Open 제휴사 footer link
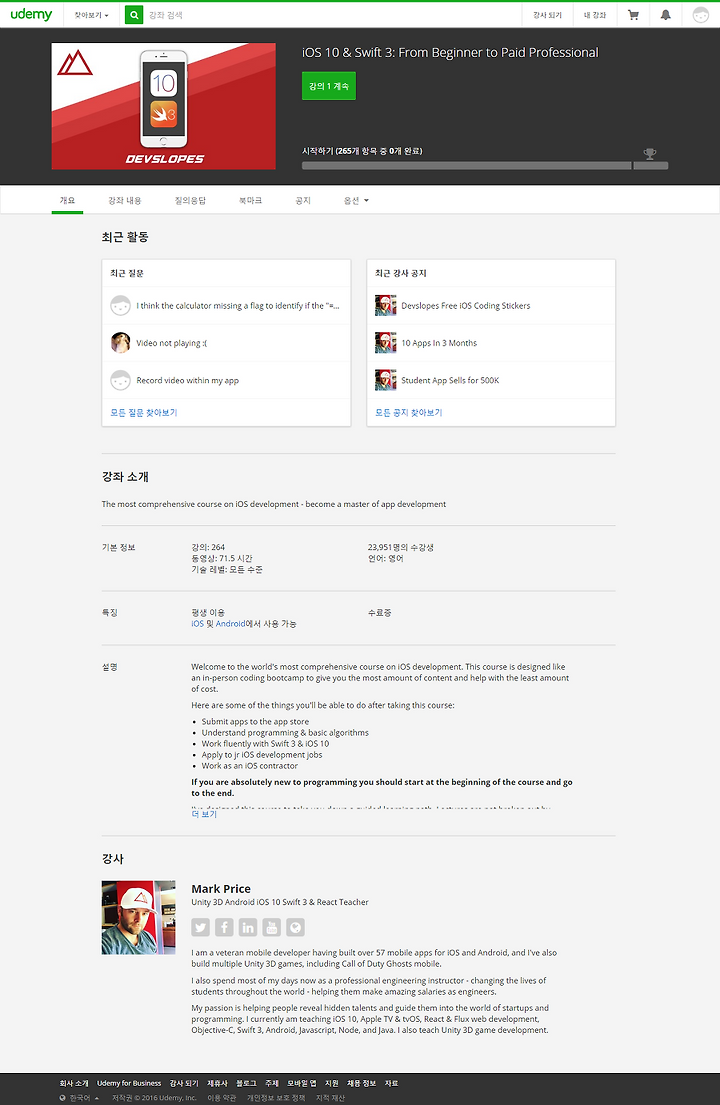 tap(217, 1083)
